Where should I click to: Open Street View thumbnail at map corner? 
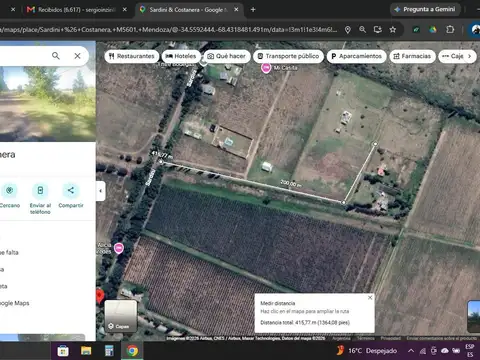[x=474, y=316]
